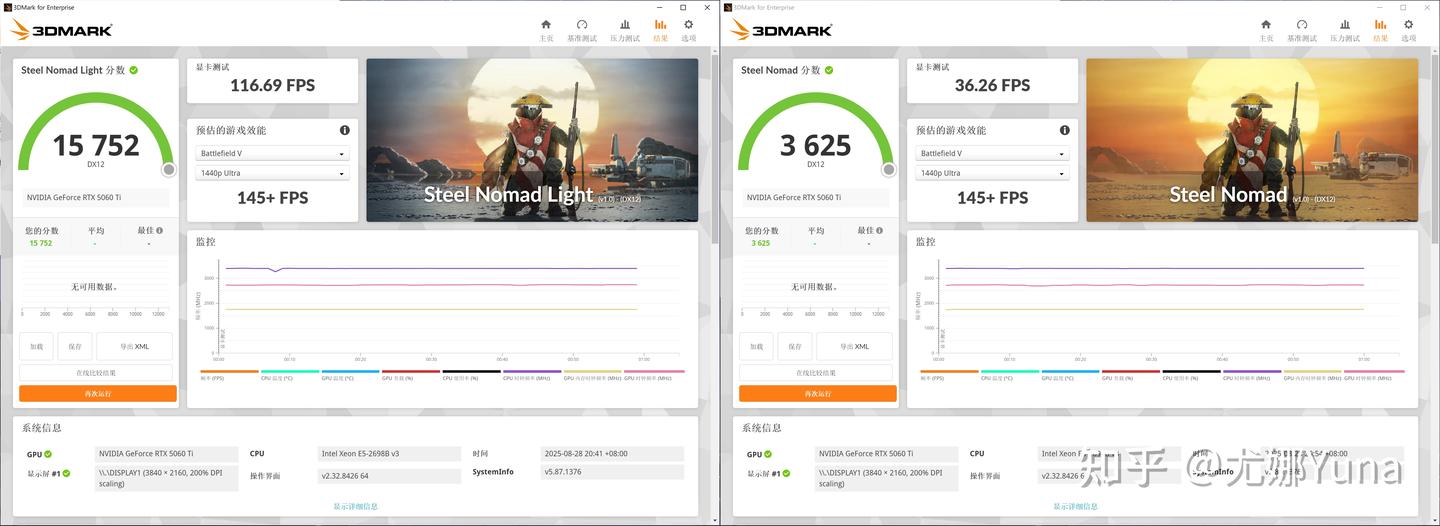Viewport: 1440px width, 526px height.
Task: Toggle GPU 内存时钟频率 series in 3 625 window chart
Action: 1312,375
